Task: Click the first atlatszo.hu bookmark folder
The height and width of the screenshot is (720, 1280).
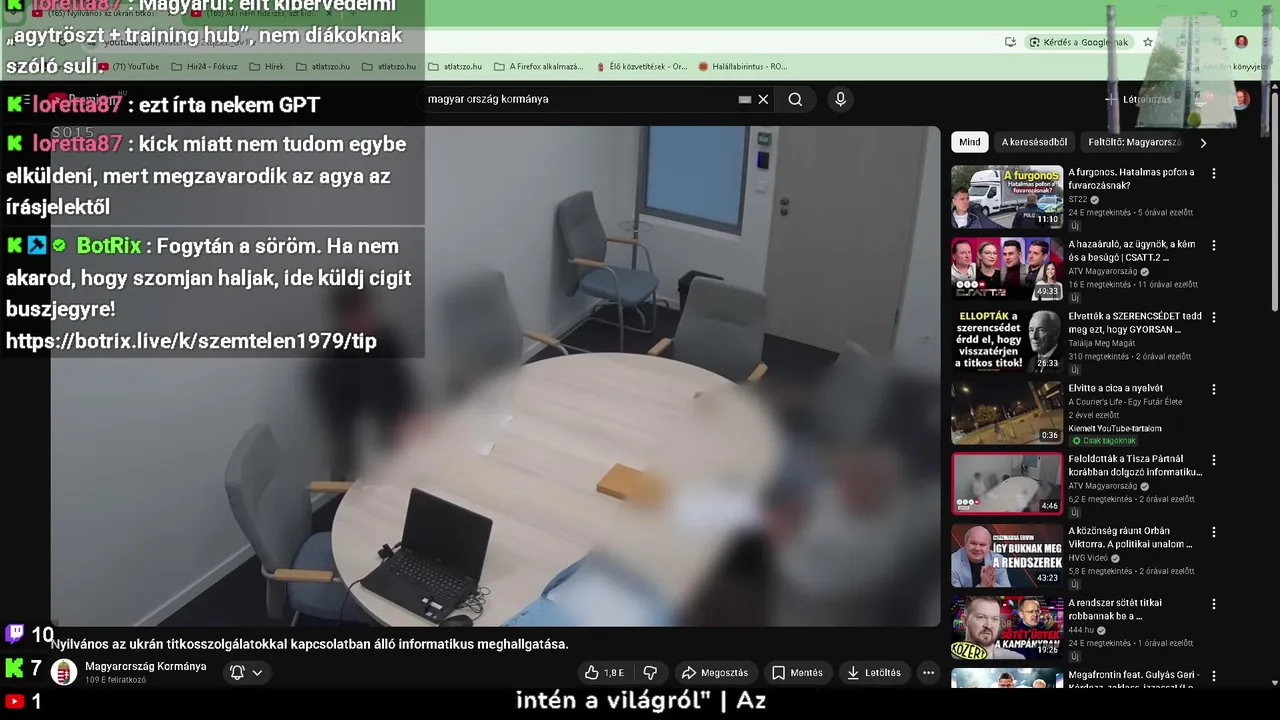Action: coord(323,67)
